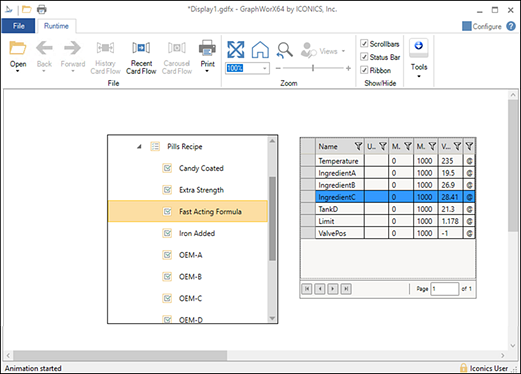Click the zoom slider thumb
Screen dimensions: 521x374
point(313,68)
